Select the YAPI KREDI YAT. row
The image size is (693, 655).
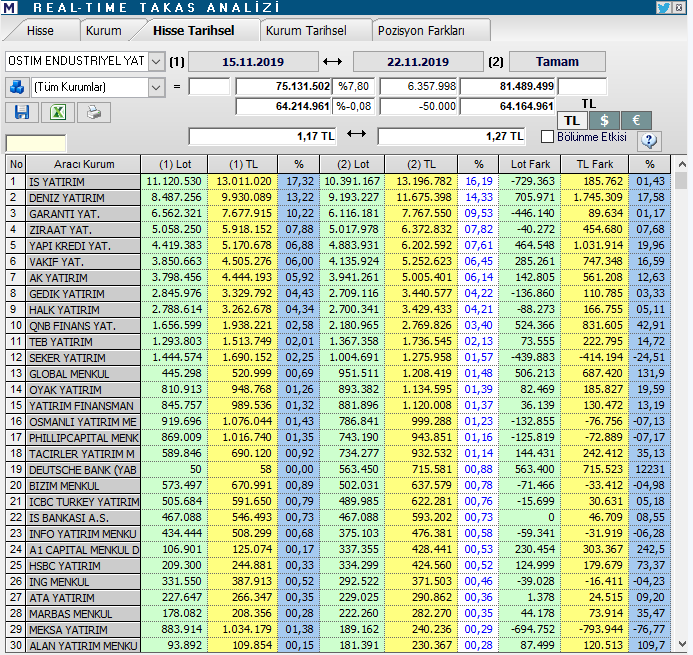(338, 246)
